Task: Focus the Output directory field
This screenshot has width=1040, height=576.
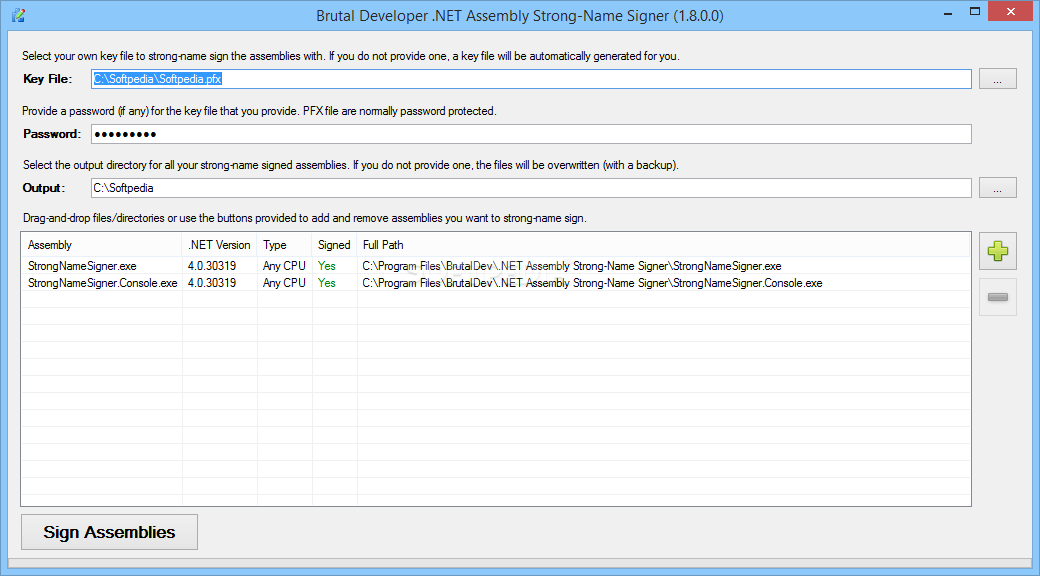Action: click(x=531, y=188)
